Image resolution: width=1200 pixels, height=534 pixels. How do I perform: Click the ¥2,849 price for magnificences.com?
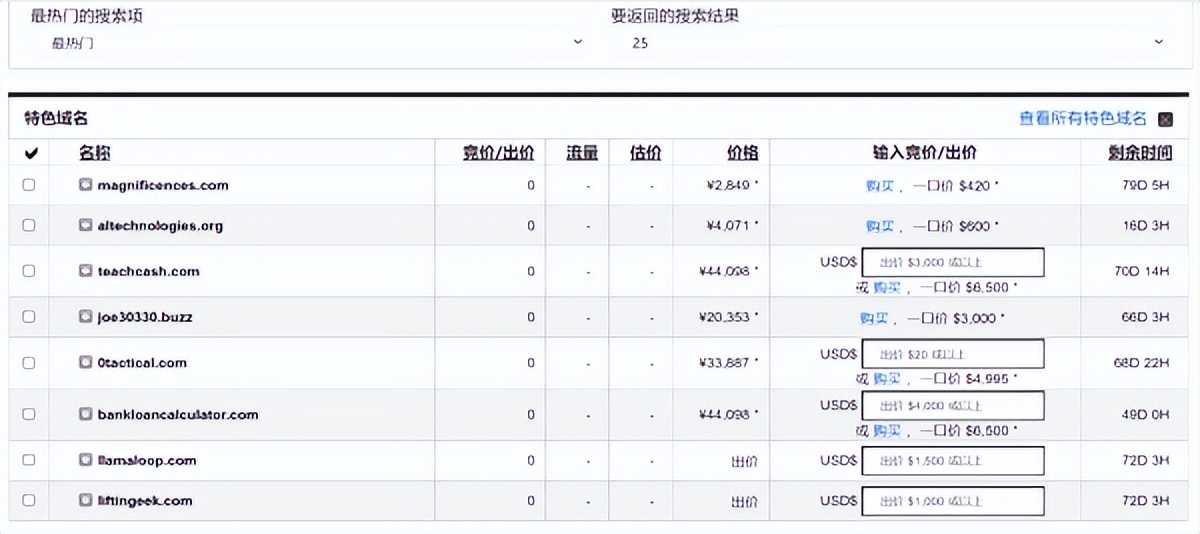tap(731, 185)
